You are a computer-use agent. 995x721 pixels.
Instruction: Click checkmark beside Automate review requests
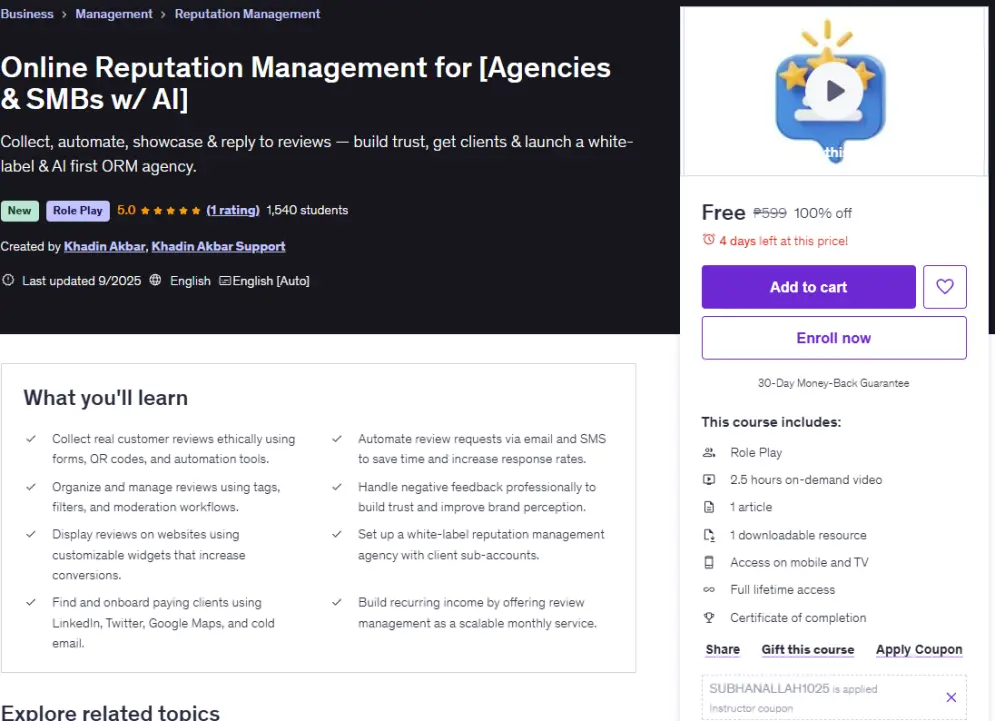tap(337, 439)
